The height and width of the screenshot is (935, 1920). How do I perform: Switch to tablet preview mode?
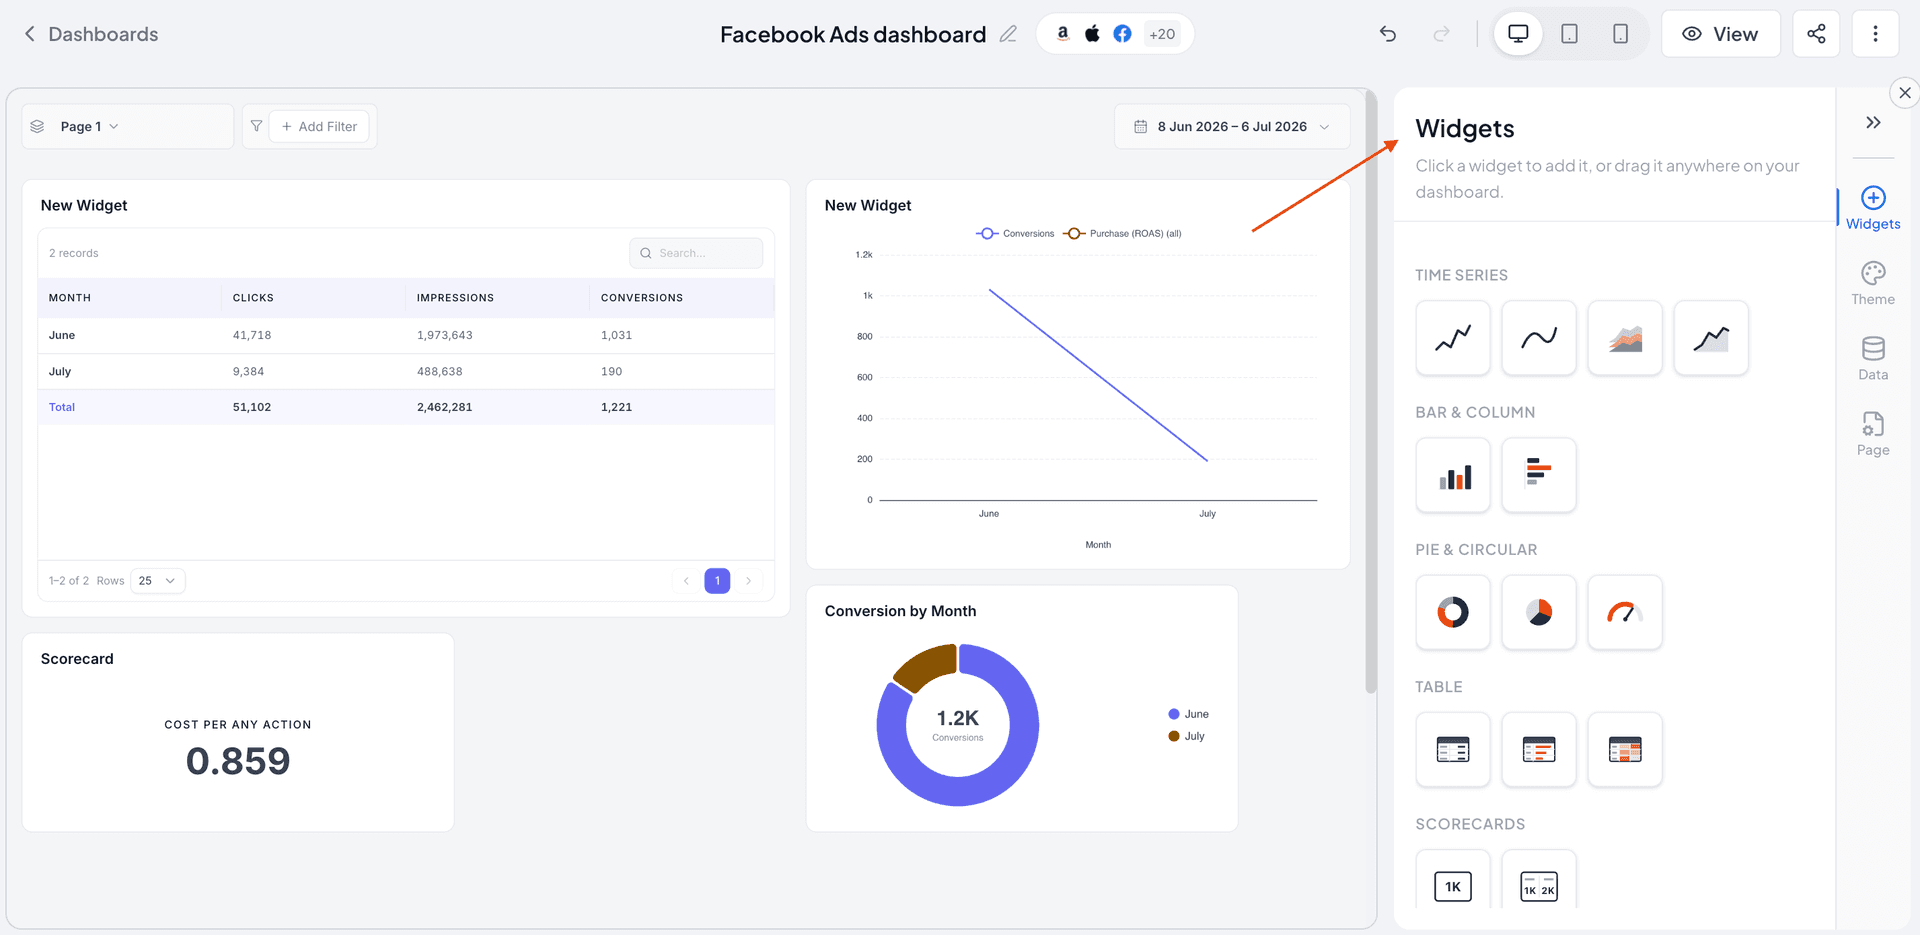pos(1570,34)
